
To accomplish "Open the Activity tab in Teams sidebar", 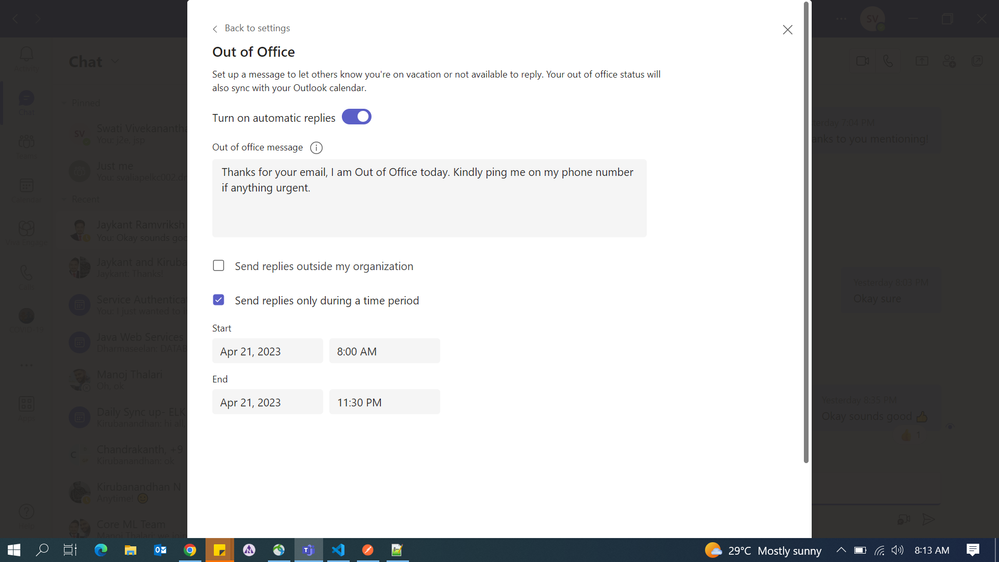I will (26, 58).
